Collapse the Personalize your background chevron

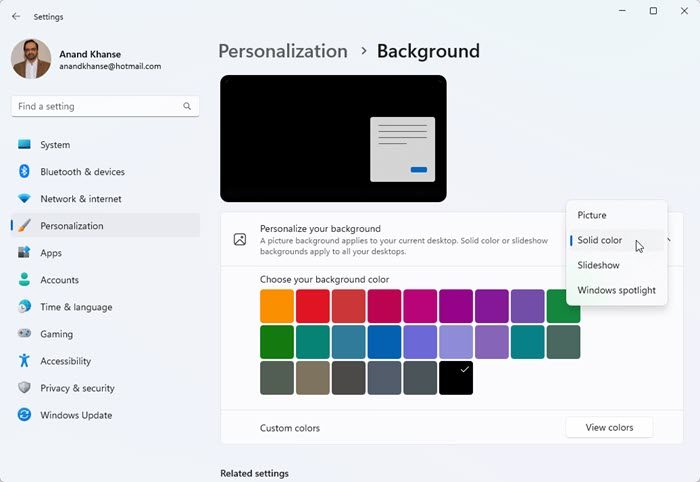tap(669, 240)
